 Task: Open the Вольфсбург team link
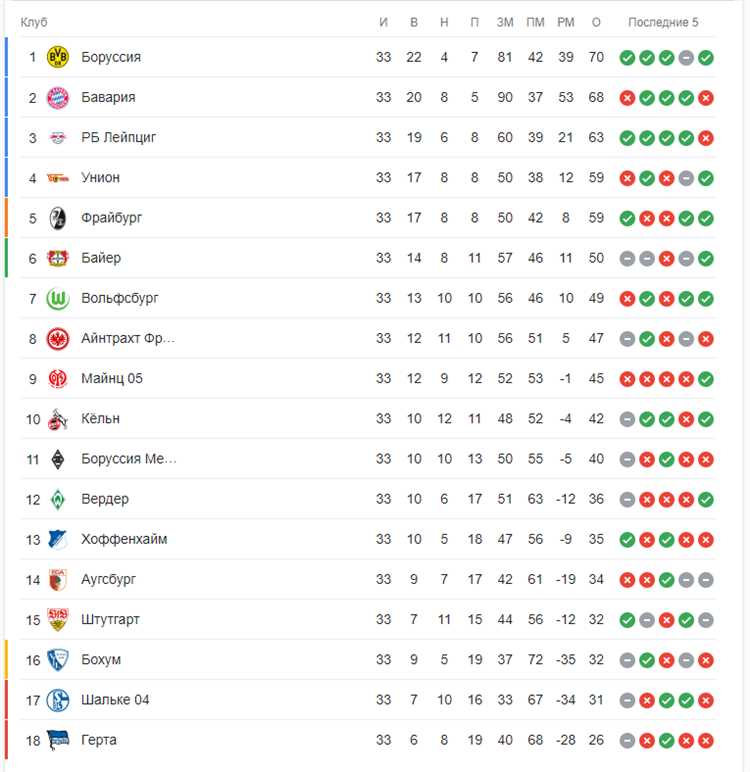click(x=120, y=298)
